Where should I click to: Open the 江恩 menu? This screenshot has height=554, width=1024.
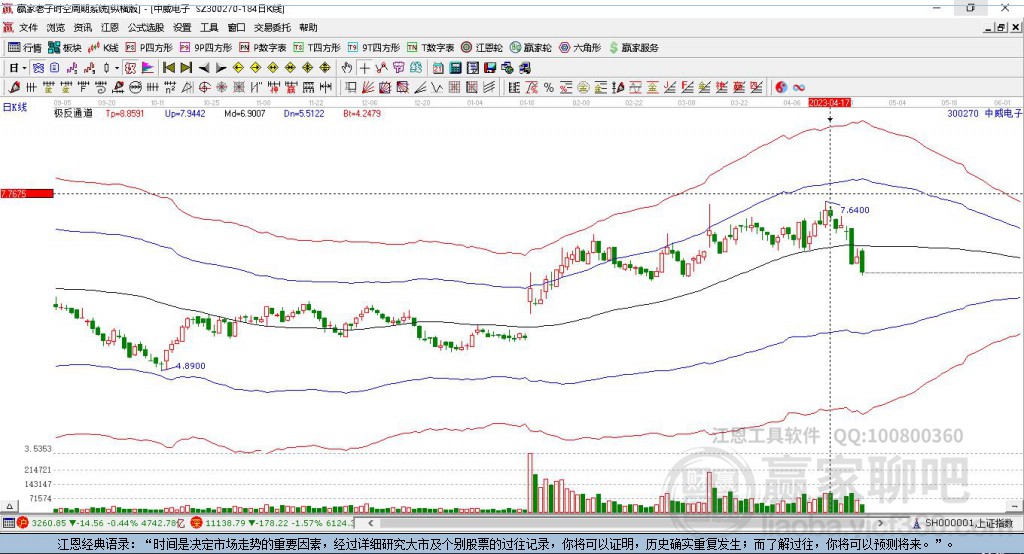pyautogui.click(x=110, y=27)
